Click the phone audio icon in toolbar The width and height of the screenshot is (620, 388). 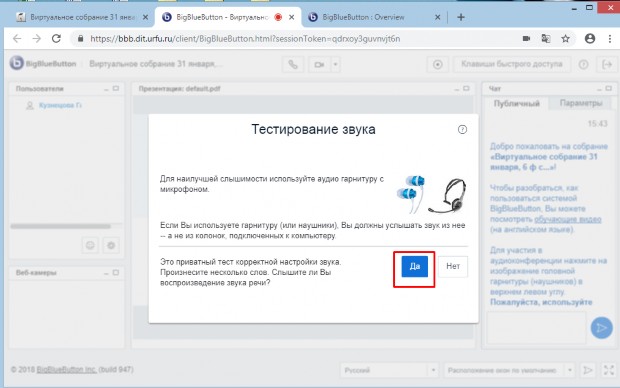tap(293, 64)
